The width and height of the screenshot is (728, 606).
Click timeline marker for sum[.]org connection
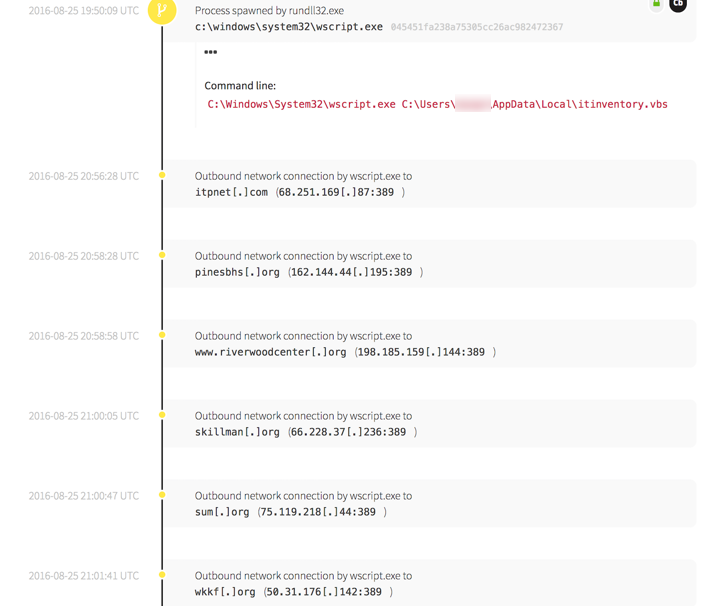162,495
